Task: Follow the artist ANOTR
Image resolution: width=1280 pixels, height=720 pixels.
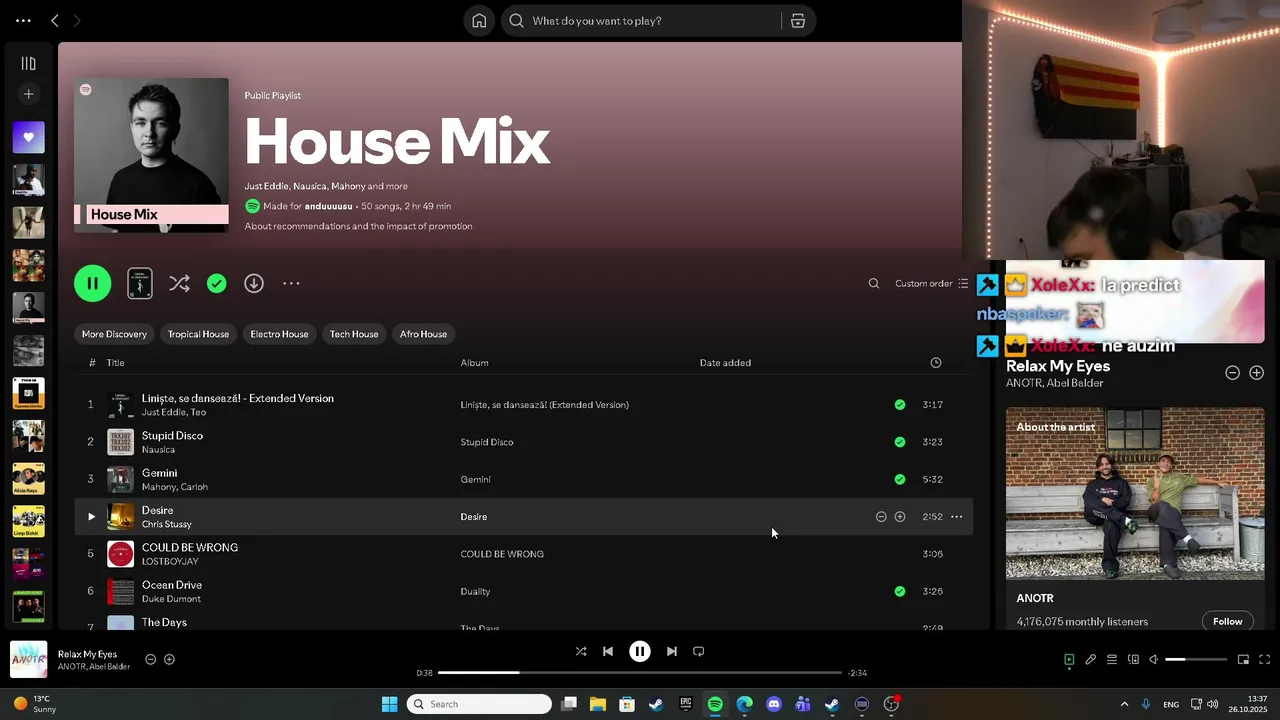Action: tap(1227, 621)
